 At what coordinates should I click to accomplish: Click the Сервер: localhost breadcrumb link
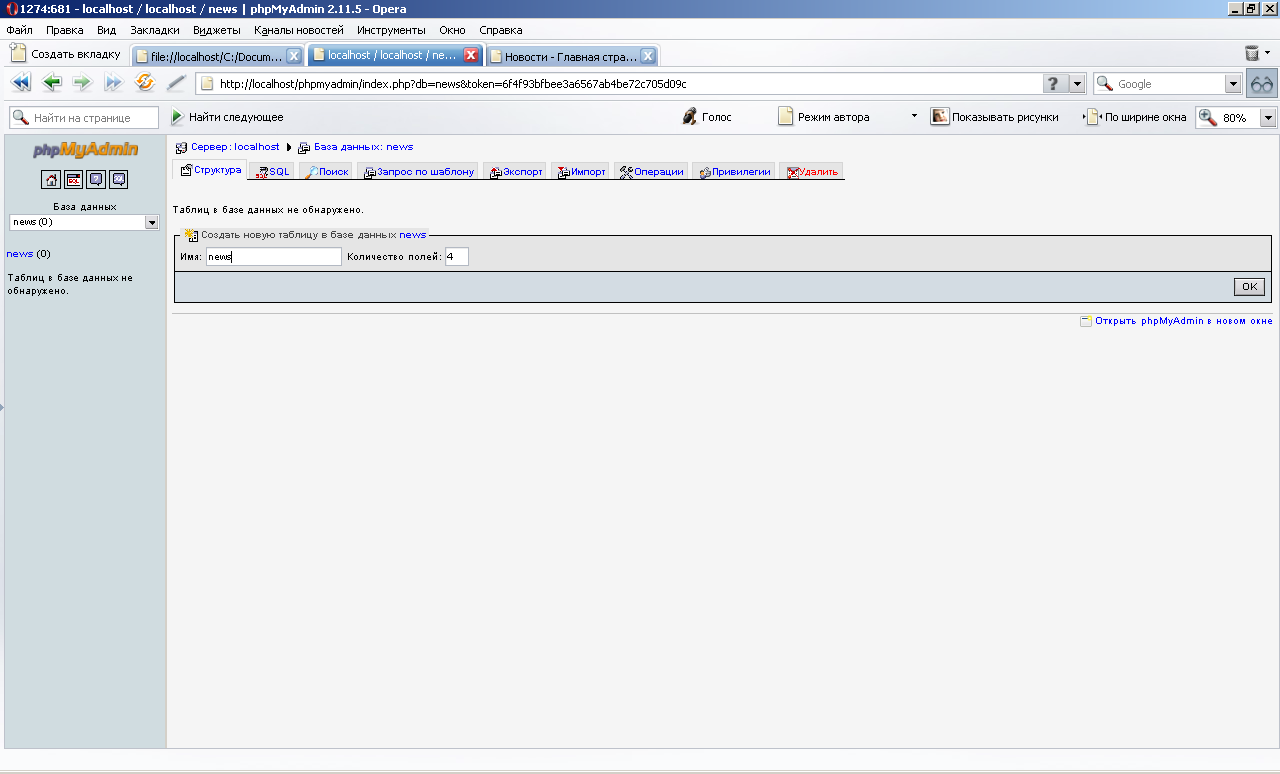point(235,147)
